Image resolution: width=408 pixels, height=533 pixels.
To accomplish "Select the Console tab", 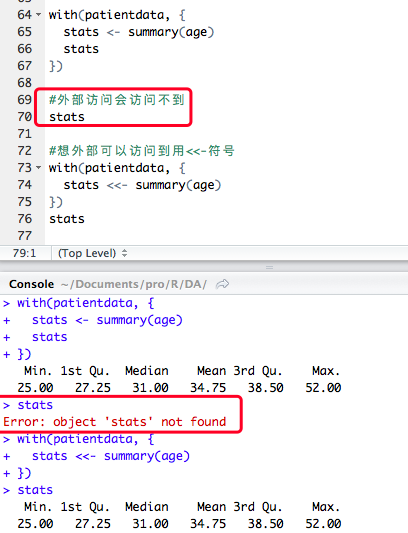I will click(x=31, y=284).
